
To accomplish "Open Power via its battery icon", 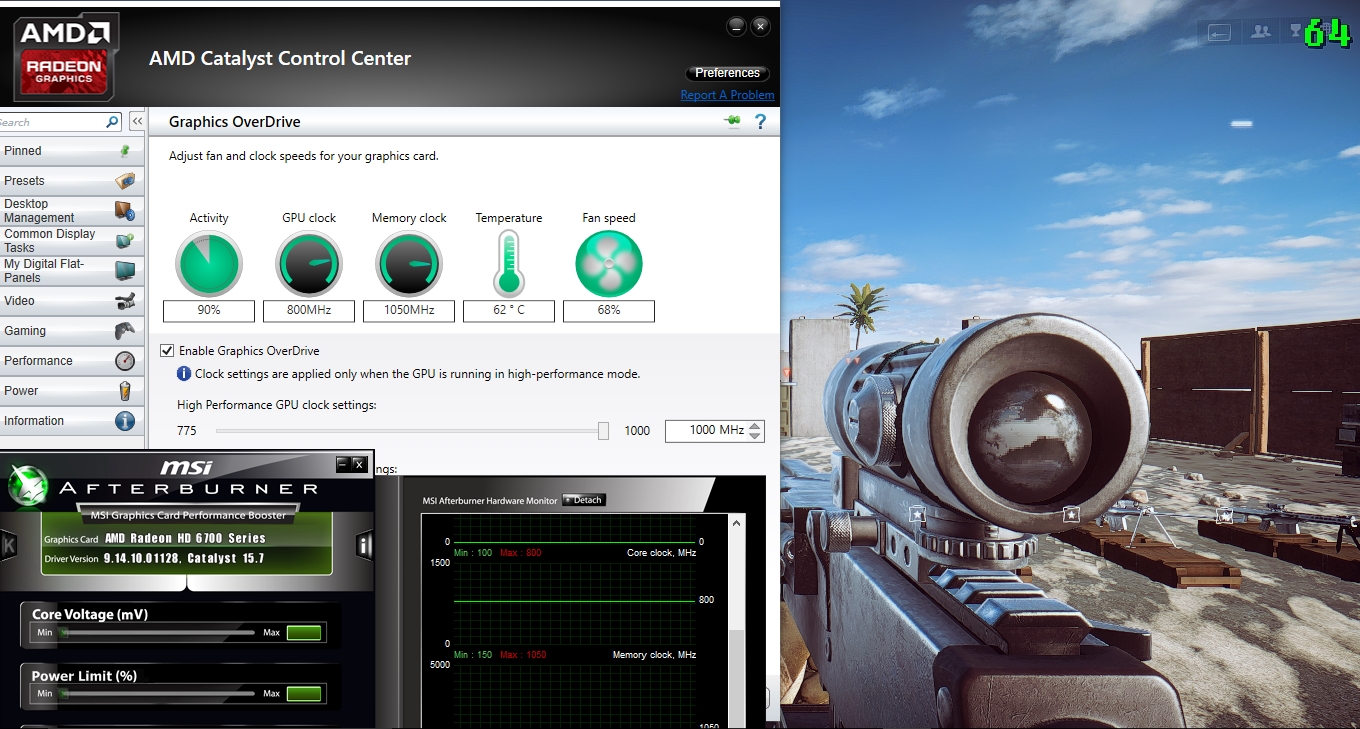I will [x=125, y=391].
